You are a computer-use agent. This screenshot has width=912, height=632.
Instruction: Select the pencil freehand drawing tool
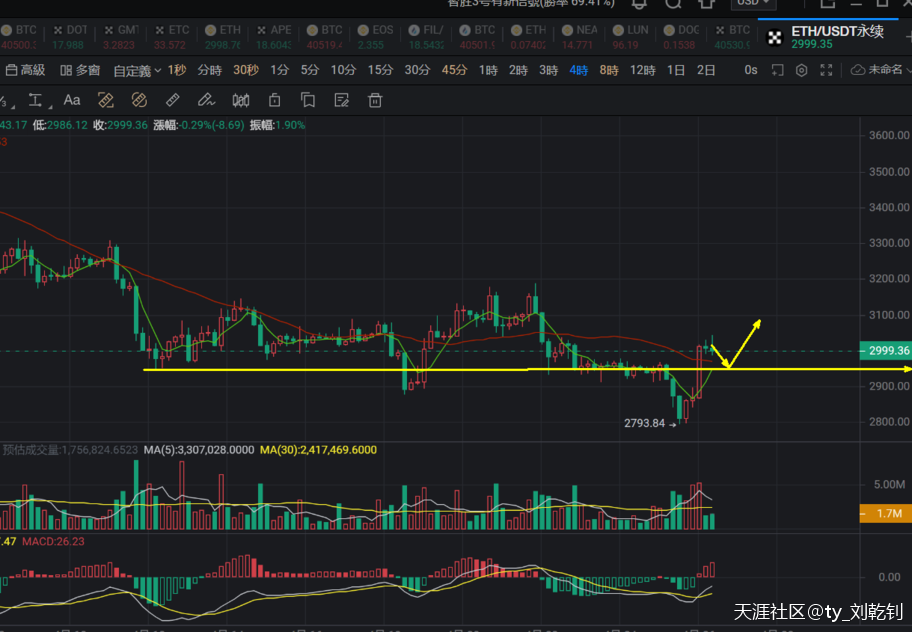point(206,100)
